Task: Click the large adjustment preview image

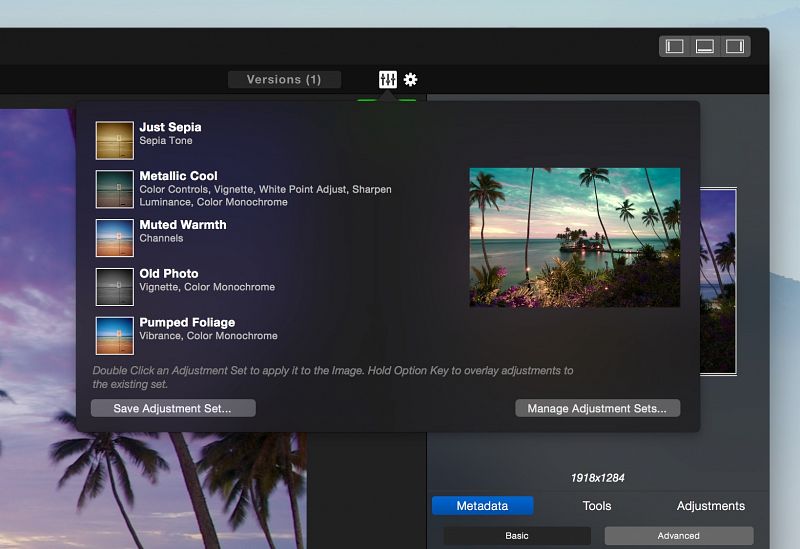Action: pos(574,237)
